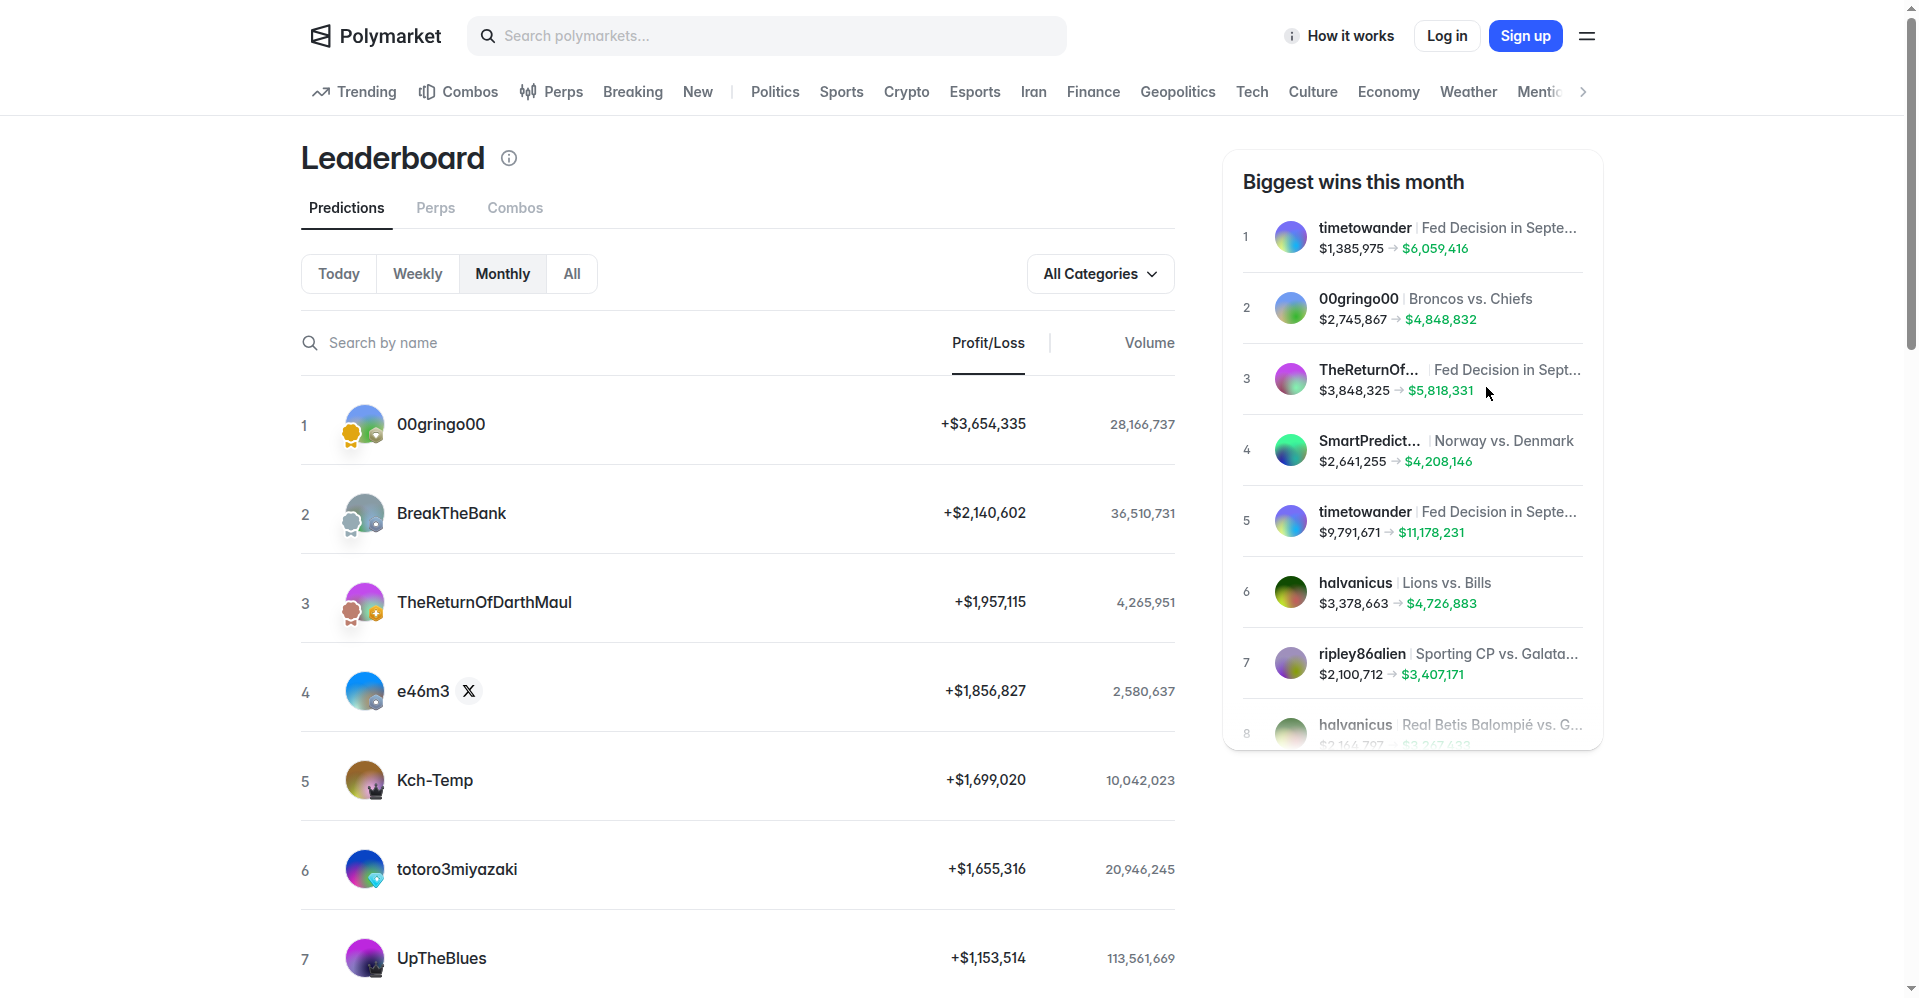Select the Weekly time filter
Viewport: 1919px width, 998px height.
pos(418,274)
